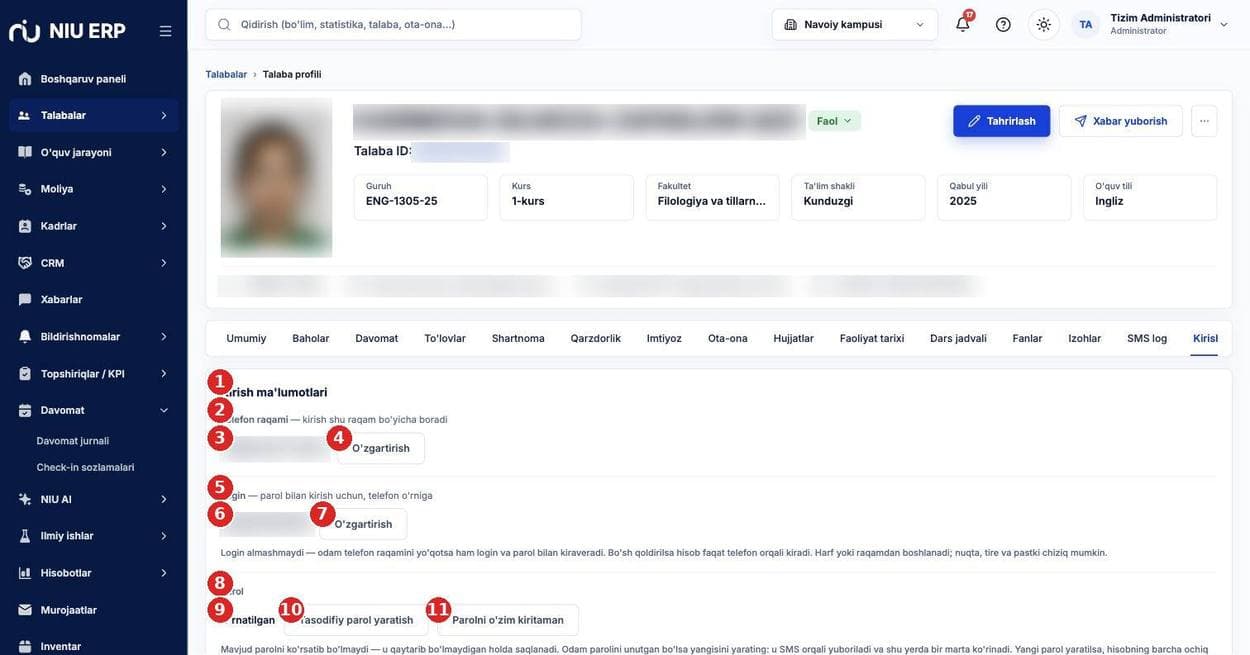Viewport: 1250px width, 655px height.
Task: Click the TA user avatar
Action: [x=1086, y=24]
